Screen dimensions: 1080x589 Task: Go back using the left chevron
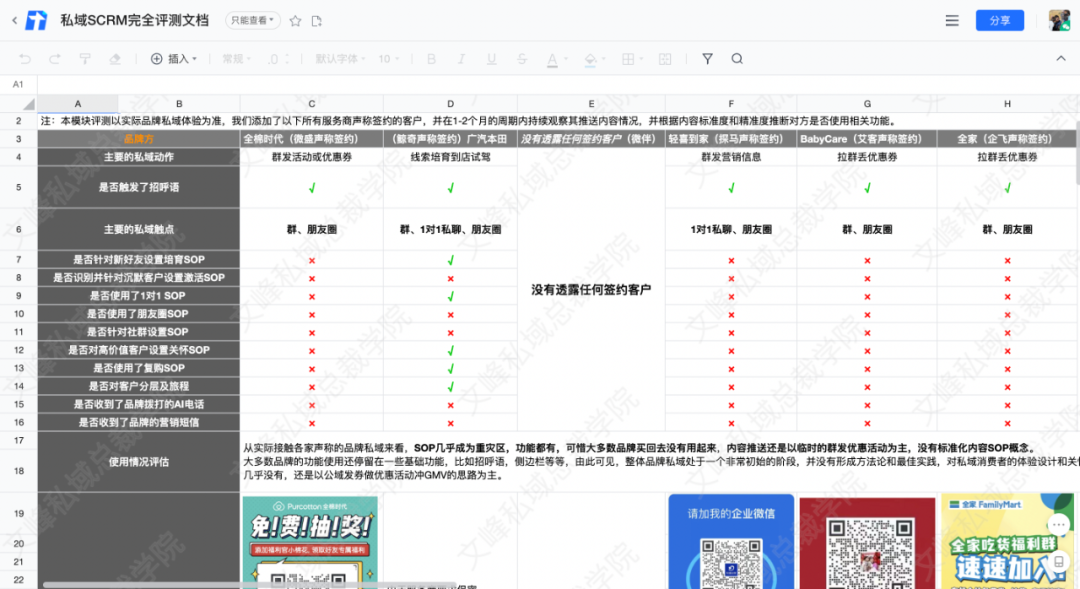14,21
